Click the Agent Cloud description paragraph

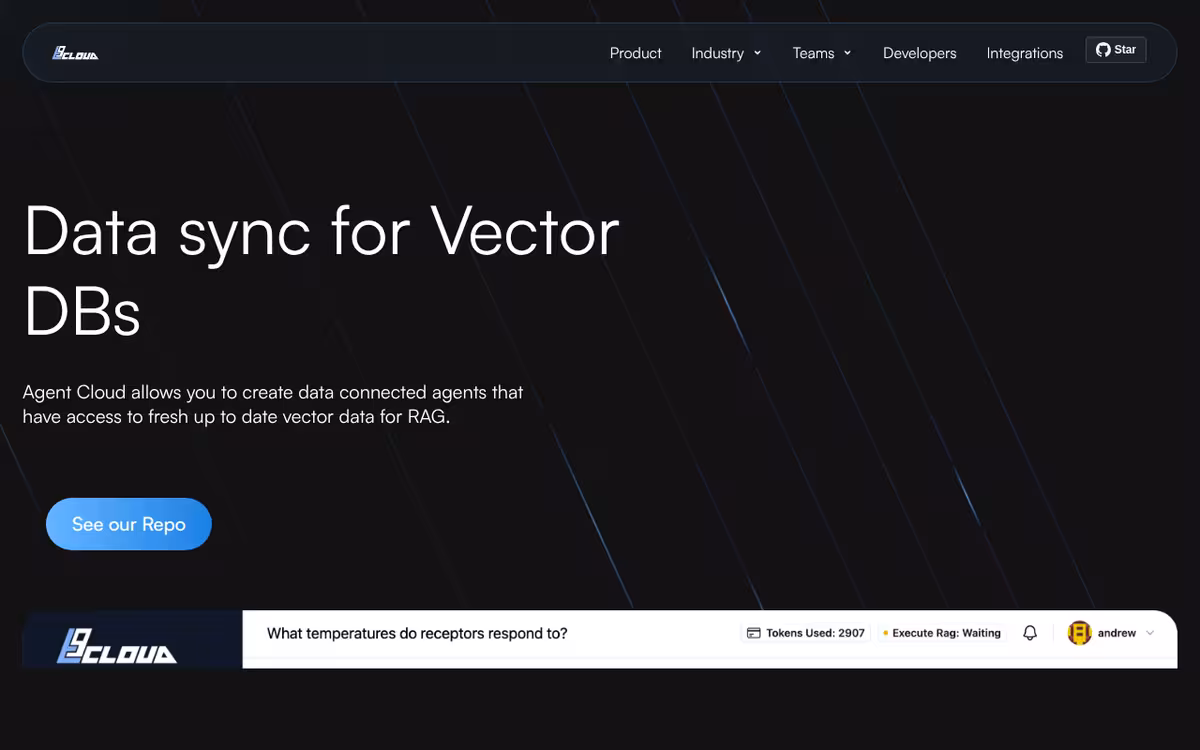coord(273,404)
